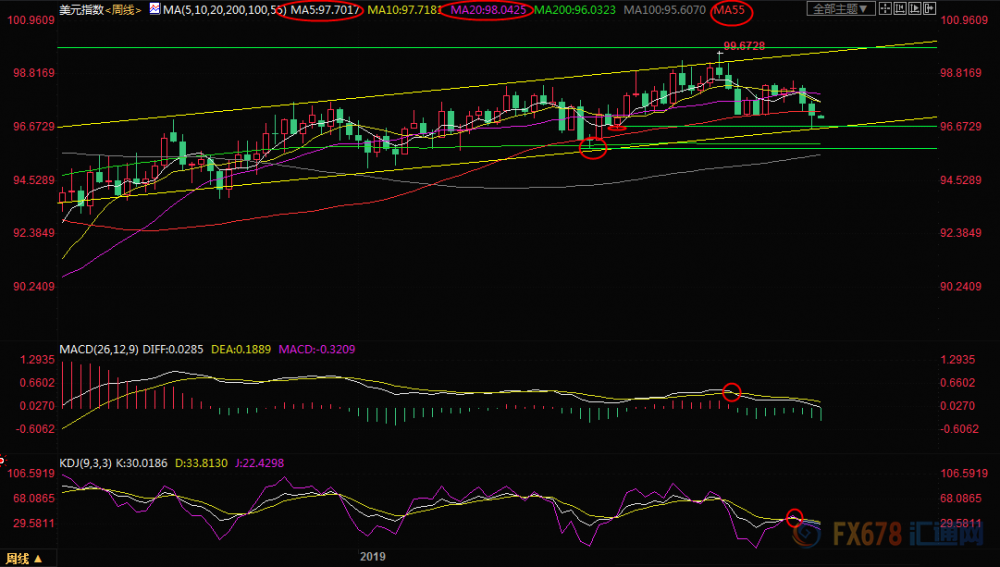Click the 90.2409 price on the right axis
Image resolution: width=1000 pixels, height=567 pixels.
[960, 286]
